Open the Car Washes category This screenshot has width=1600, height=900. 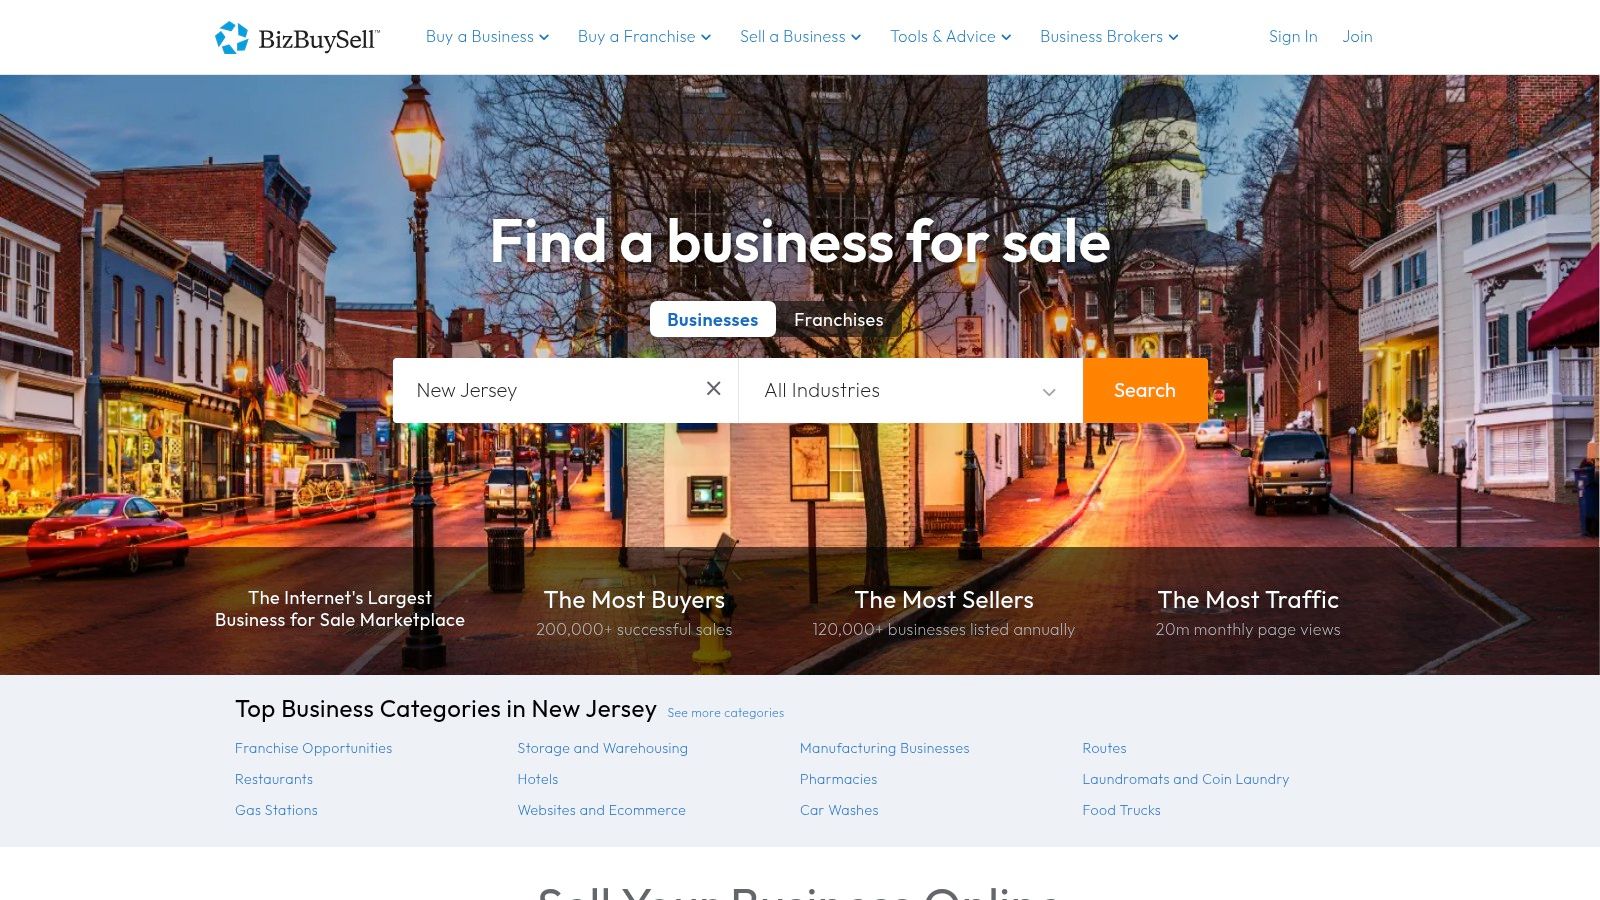point(839,810)
